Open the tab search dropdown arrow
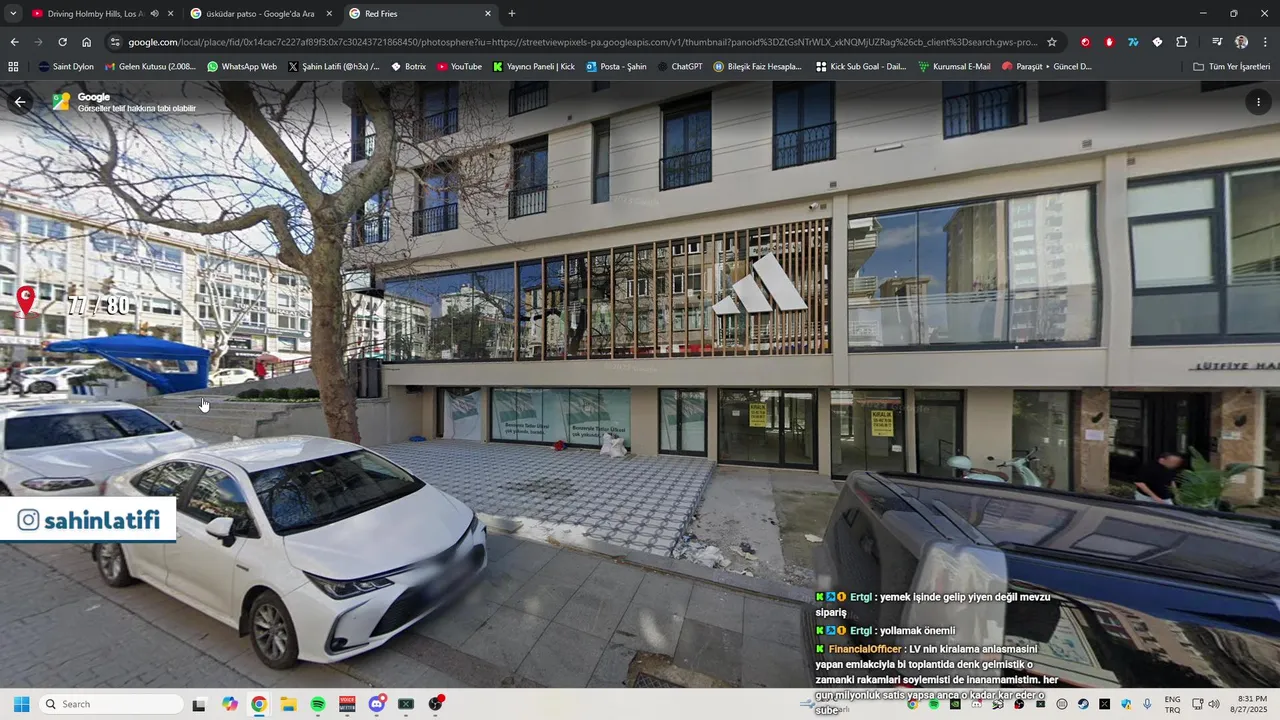The image size is (1280, 720). point(13,14)
